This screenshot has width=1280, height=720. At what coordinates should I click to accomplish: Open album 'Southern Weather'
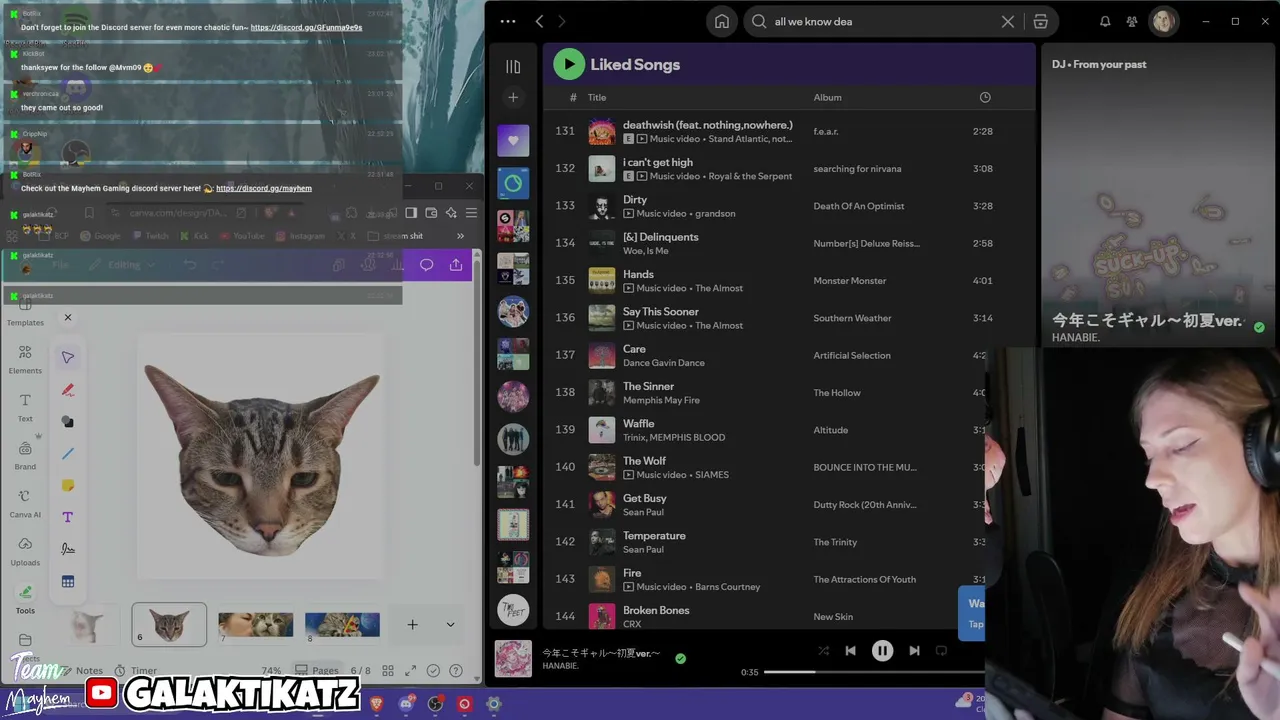(852, 318)
